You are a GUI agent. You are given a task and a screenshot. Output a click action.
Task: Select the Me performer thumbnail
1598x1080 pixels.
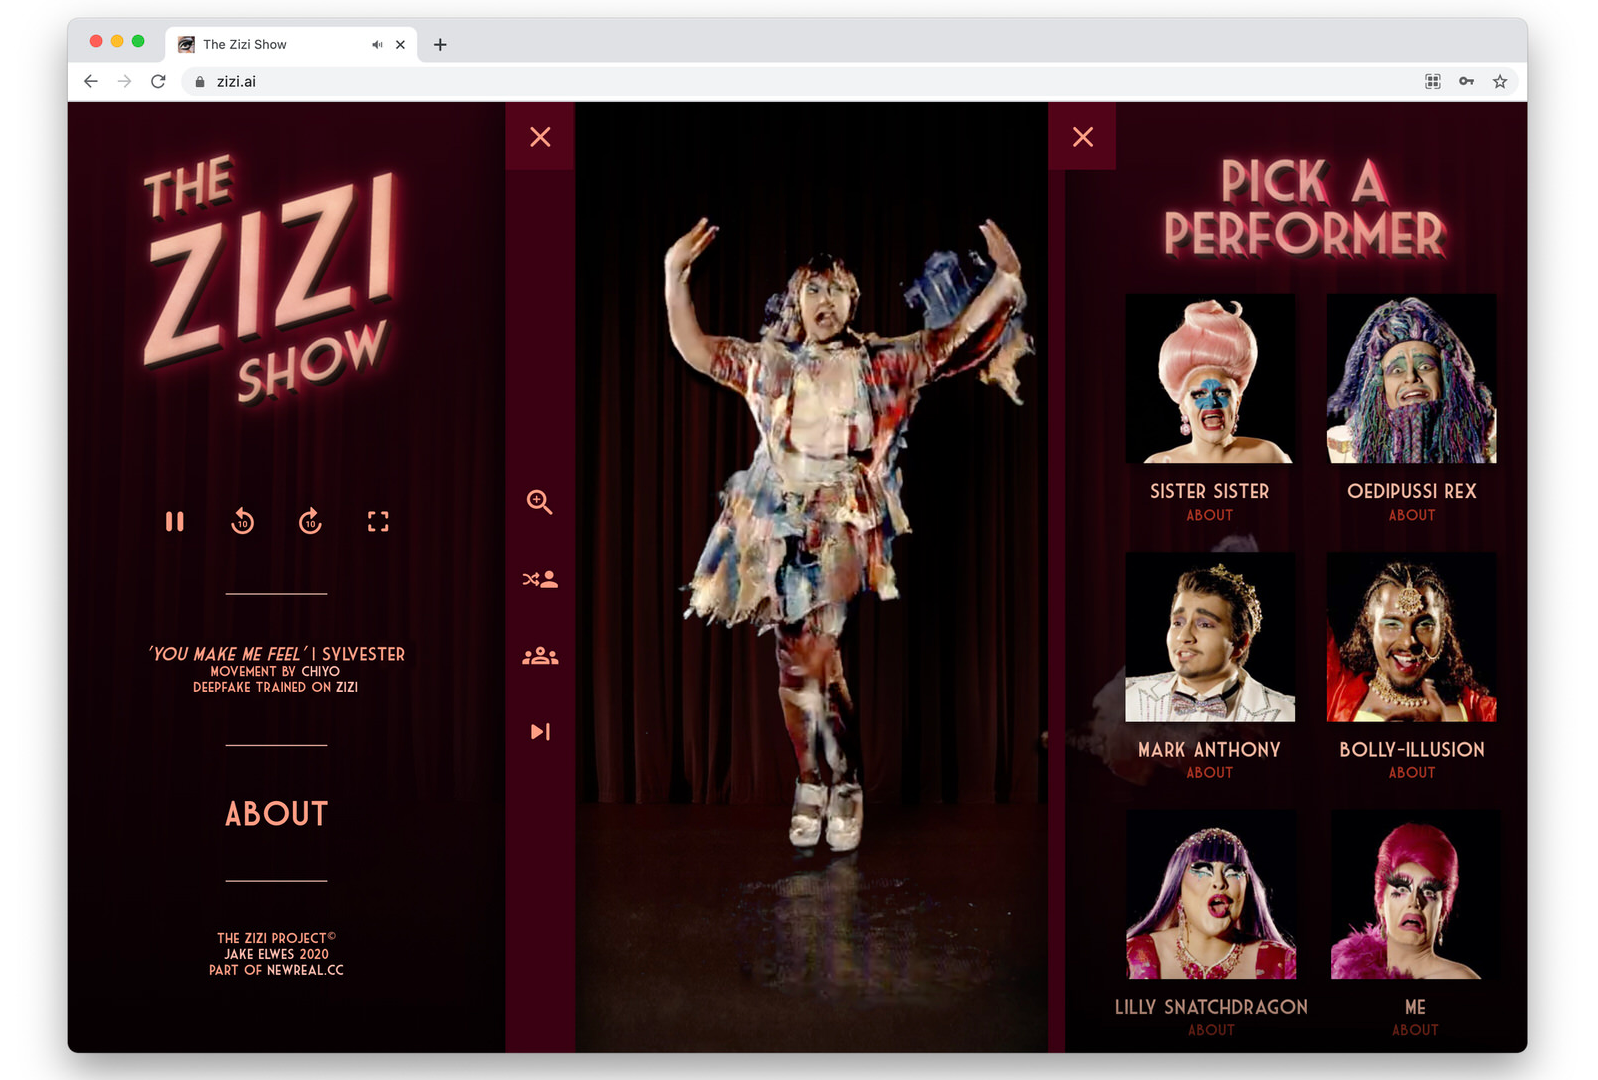pos(1415,894)
